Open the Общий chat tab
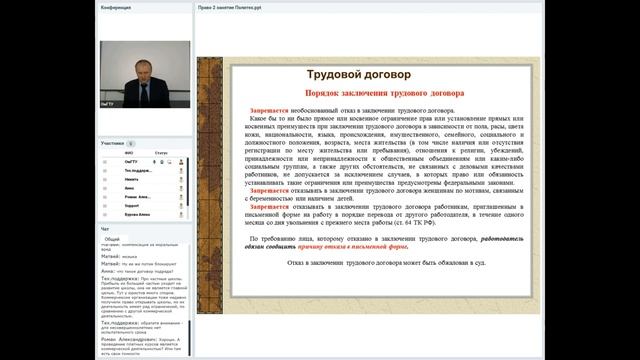Screen dimensions: 640x360 (x=112, y=239)
